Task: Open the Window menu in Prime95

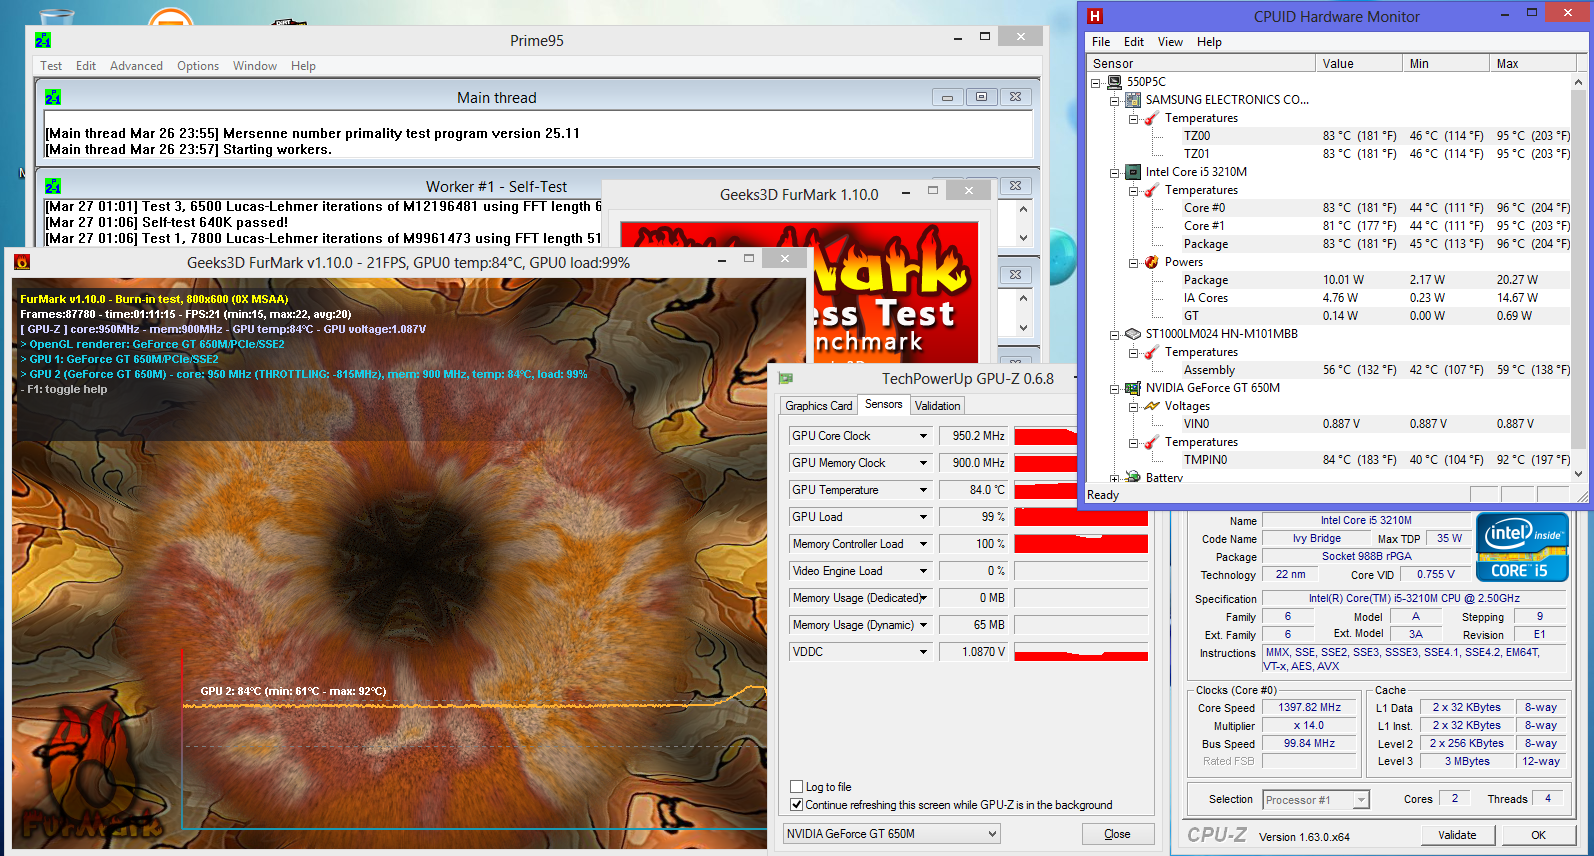Action: tap(255, 66)
